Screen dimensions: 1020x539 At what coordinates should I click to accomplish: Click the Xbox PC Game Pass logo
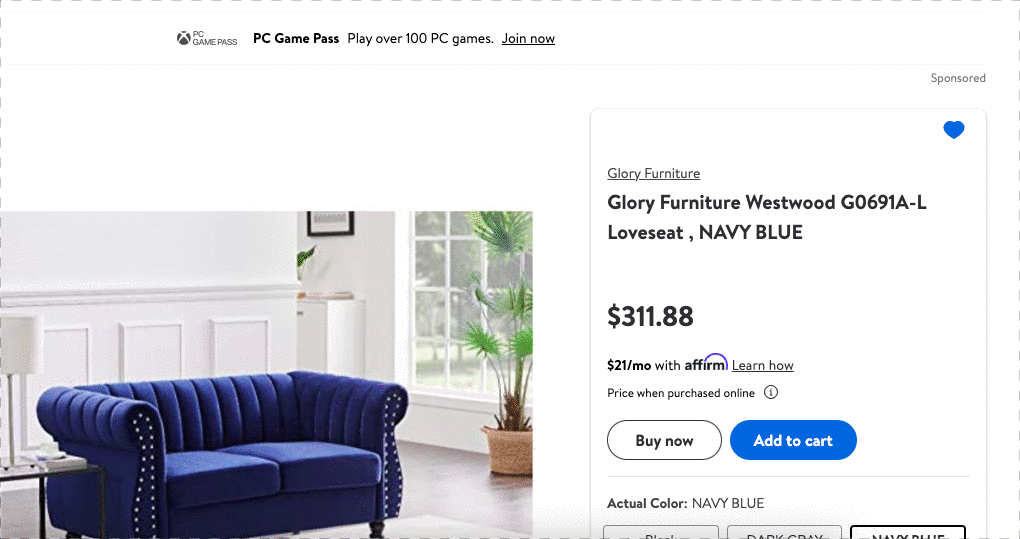coord(207,38)
